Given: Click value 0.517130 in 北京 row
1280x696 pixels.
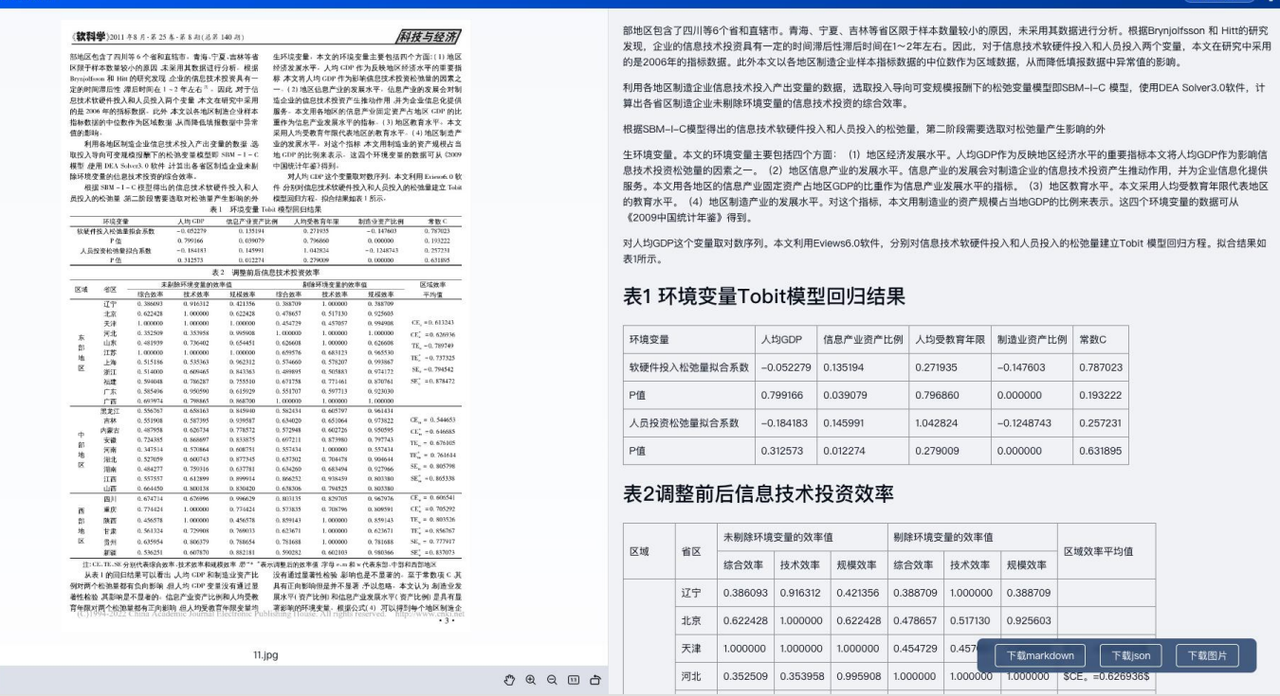Looking at the screenshot, I should [x=972, y=621].
